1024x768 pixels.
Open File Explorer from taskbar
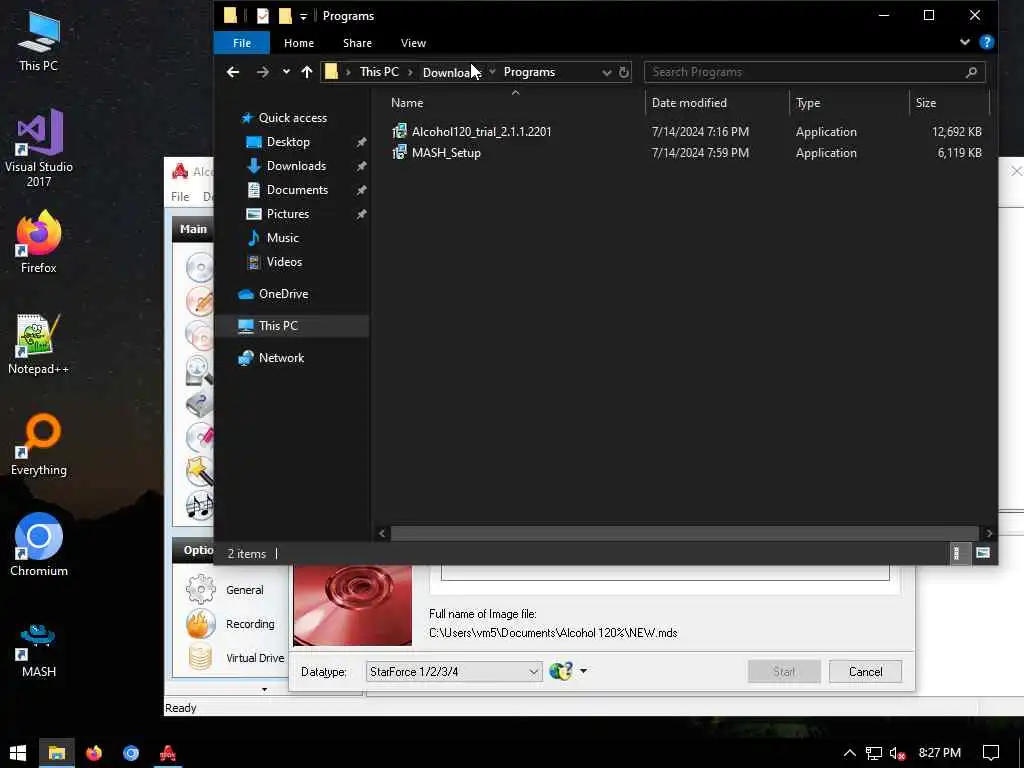point(57,753)
